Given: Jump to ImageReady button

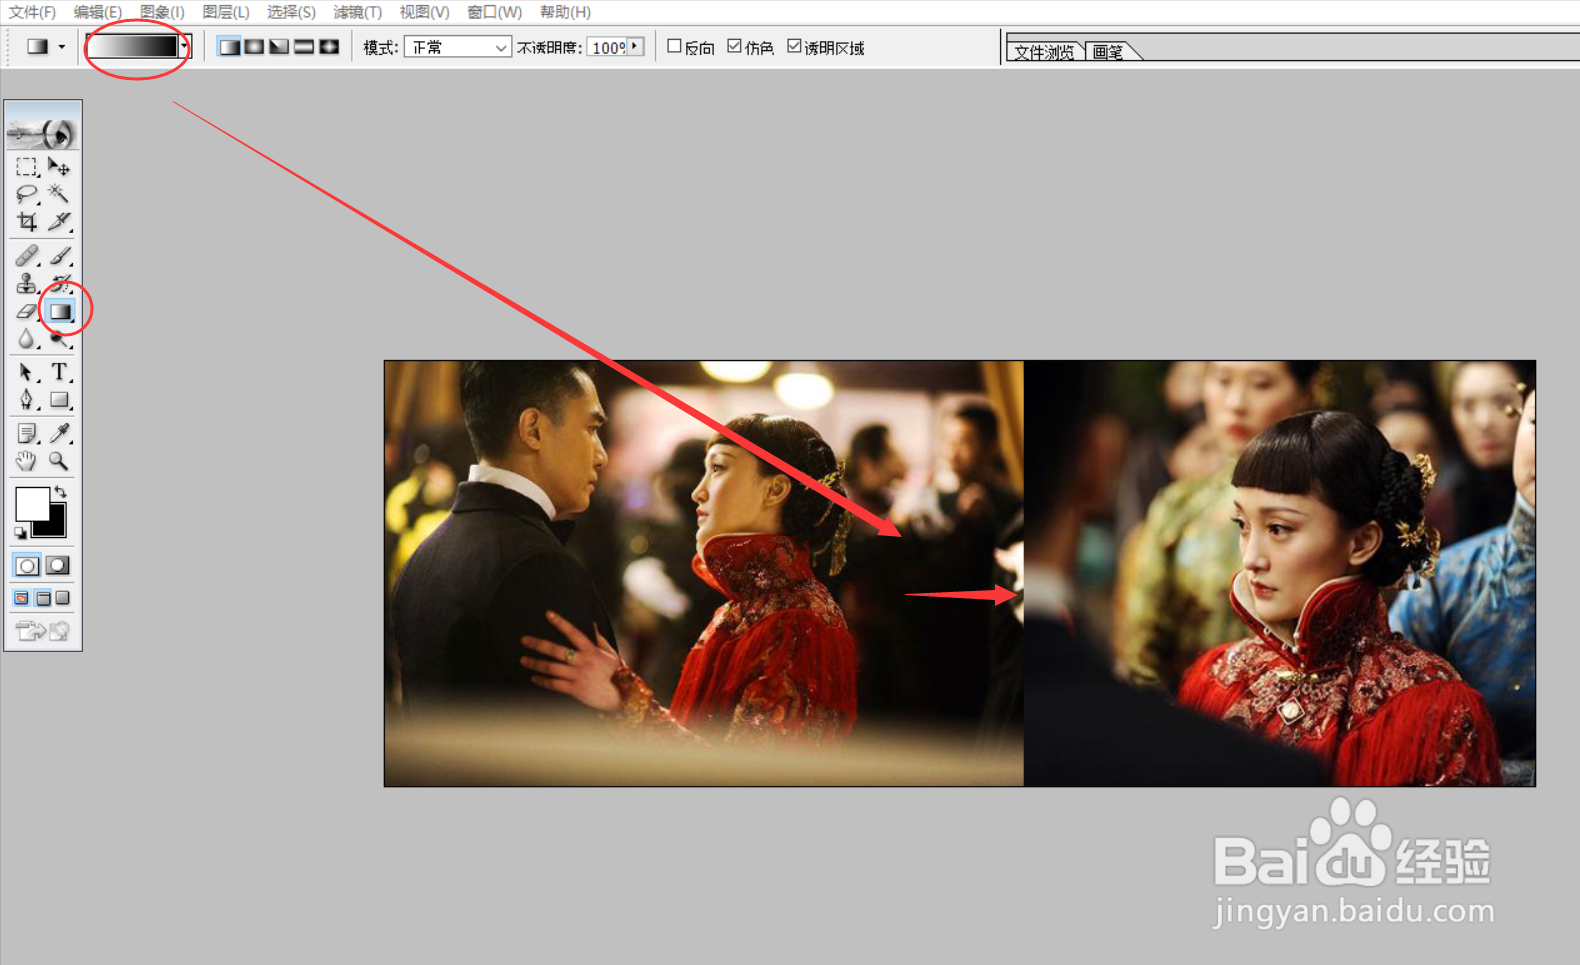Looking at the screenshot, I should click(x=43, y=630).
